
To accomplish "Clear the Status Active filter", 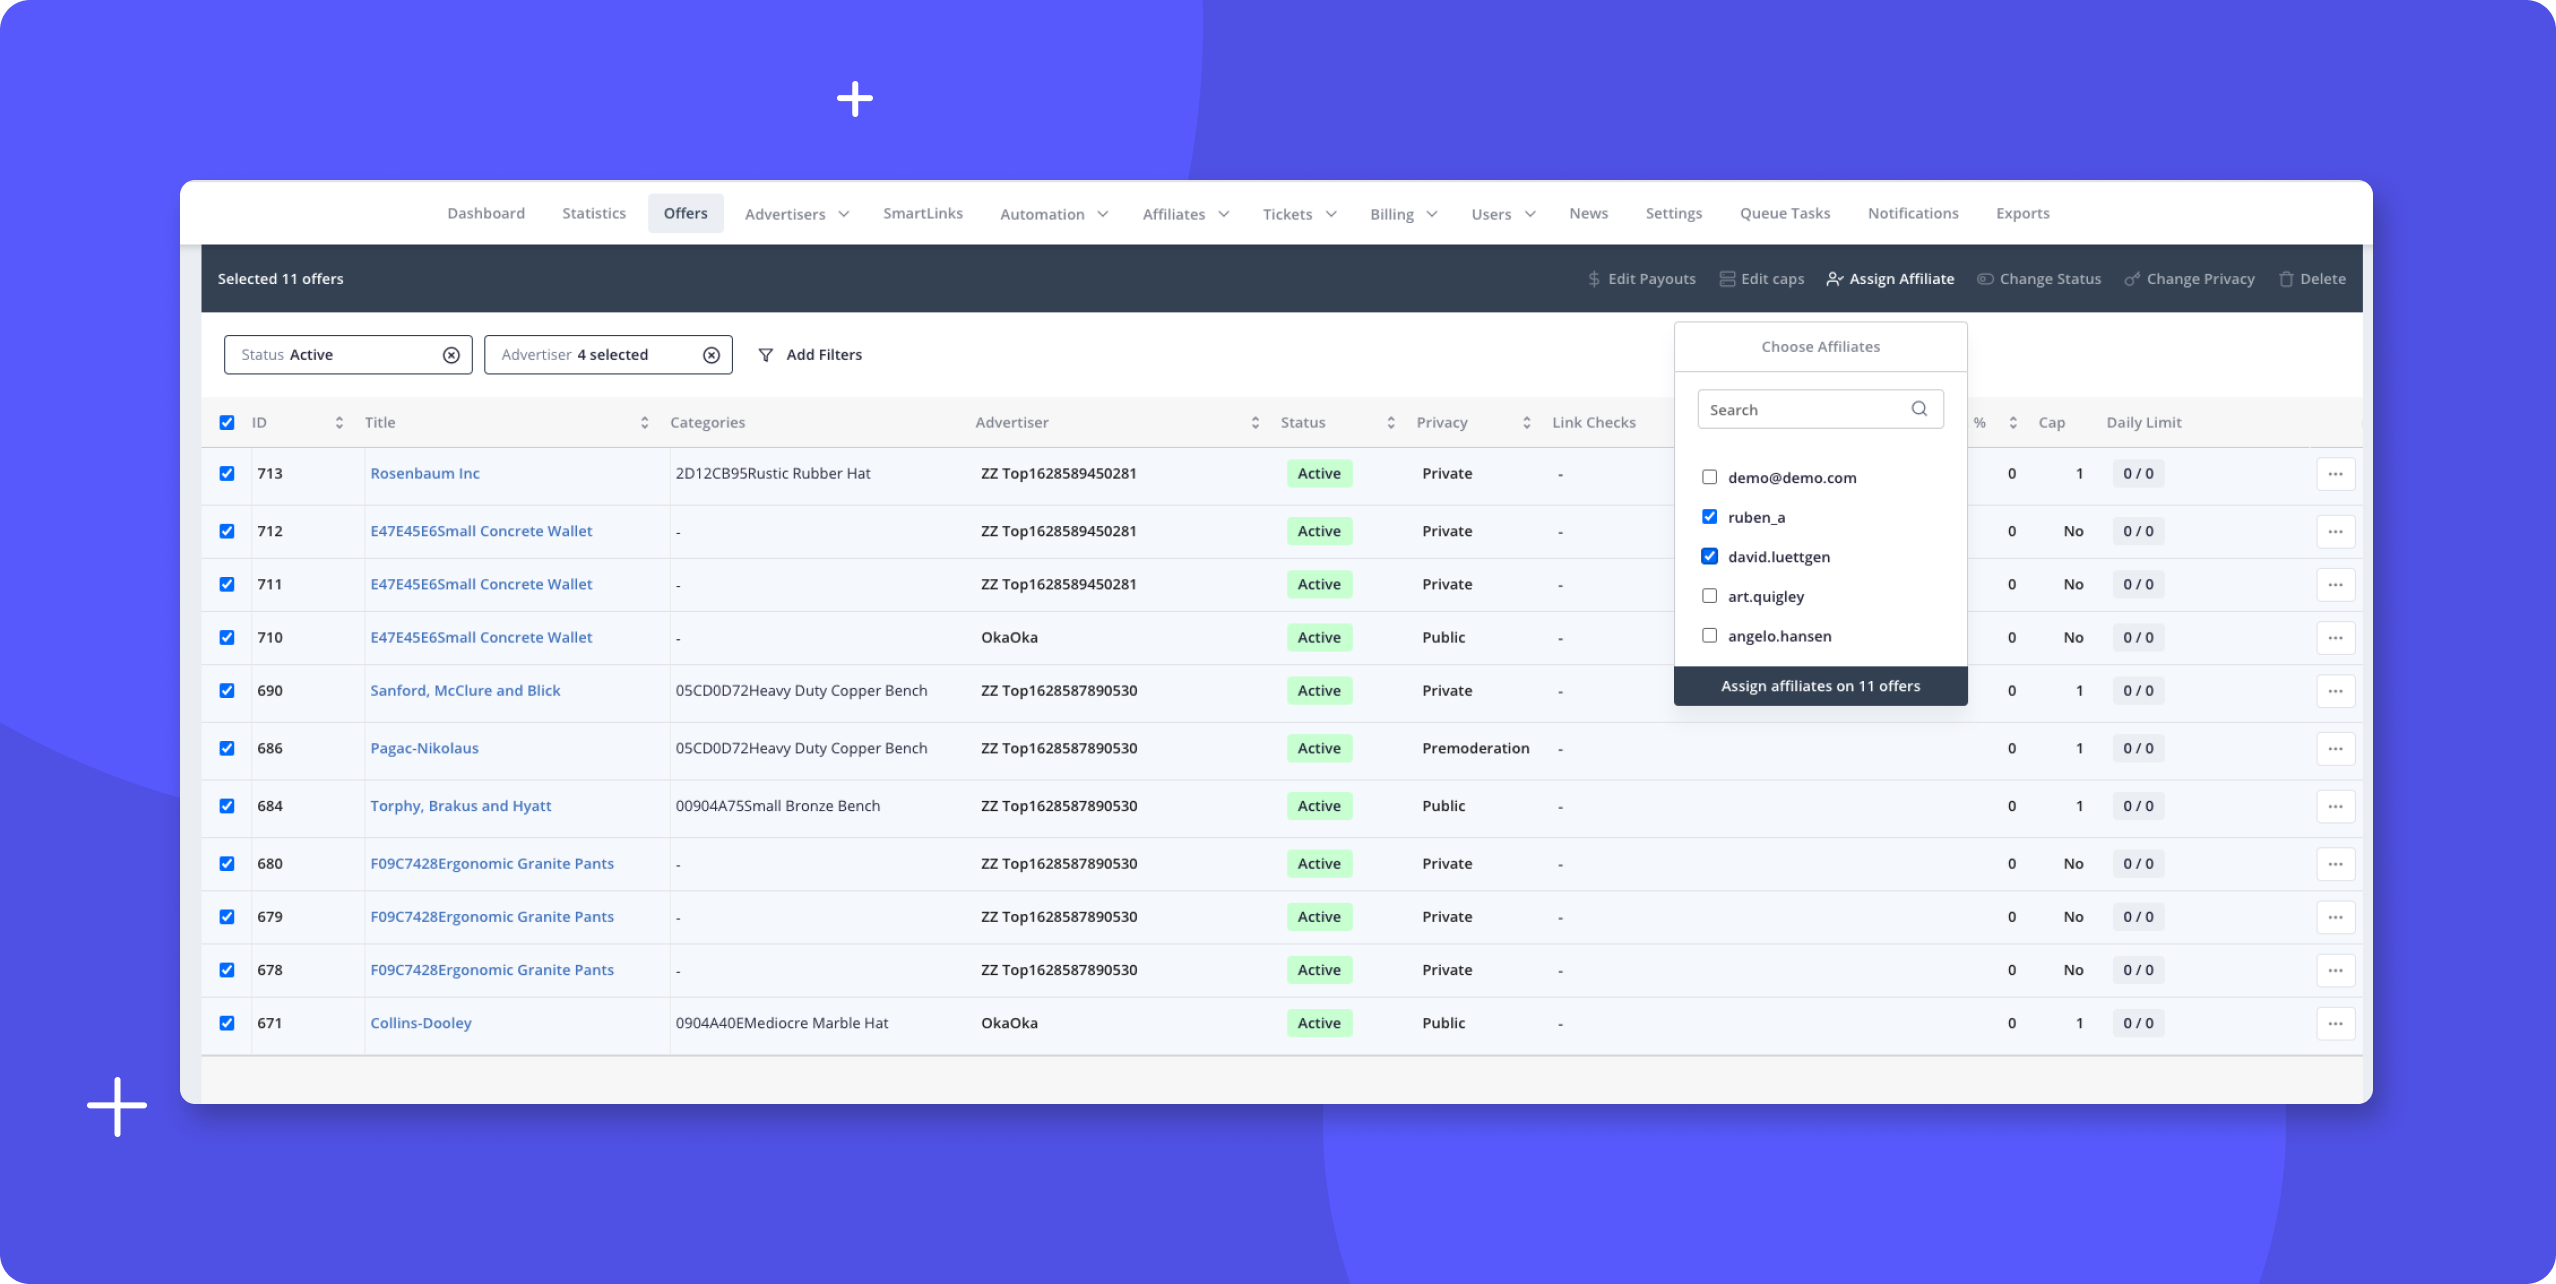I will (x=451, y=355).
